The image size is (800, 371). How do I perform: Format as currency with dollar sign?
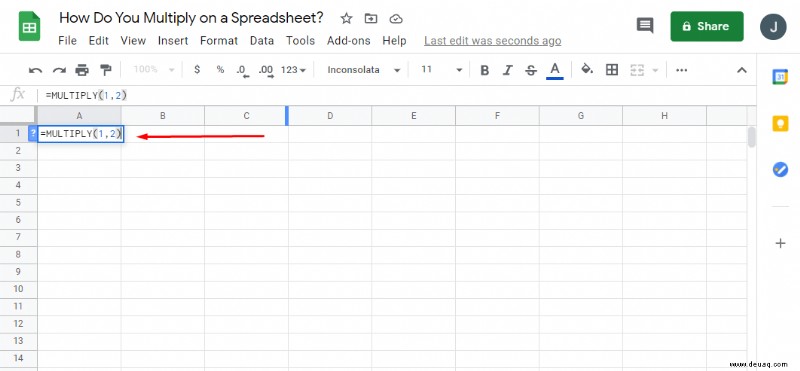click(197, 69)
